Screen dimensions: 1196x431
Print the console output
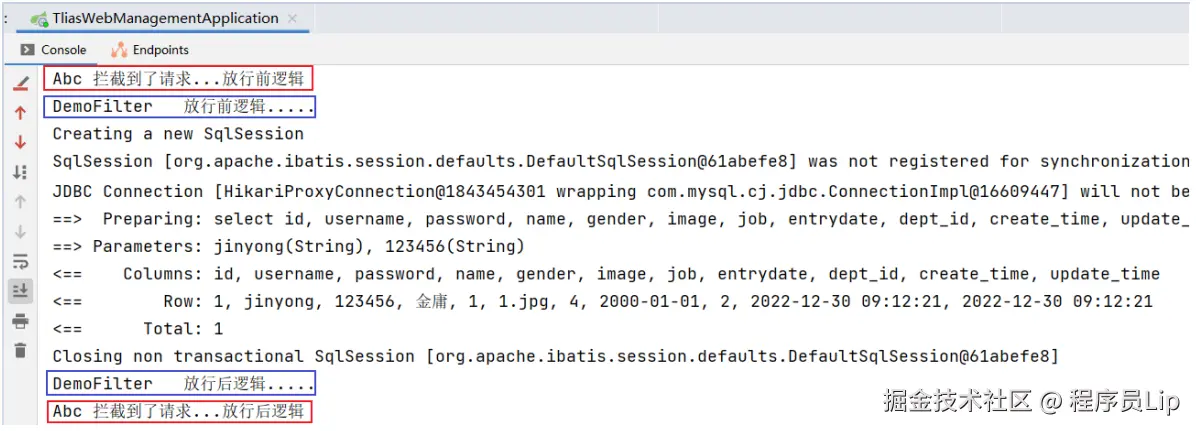(20, 321)
